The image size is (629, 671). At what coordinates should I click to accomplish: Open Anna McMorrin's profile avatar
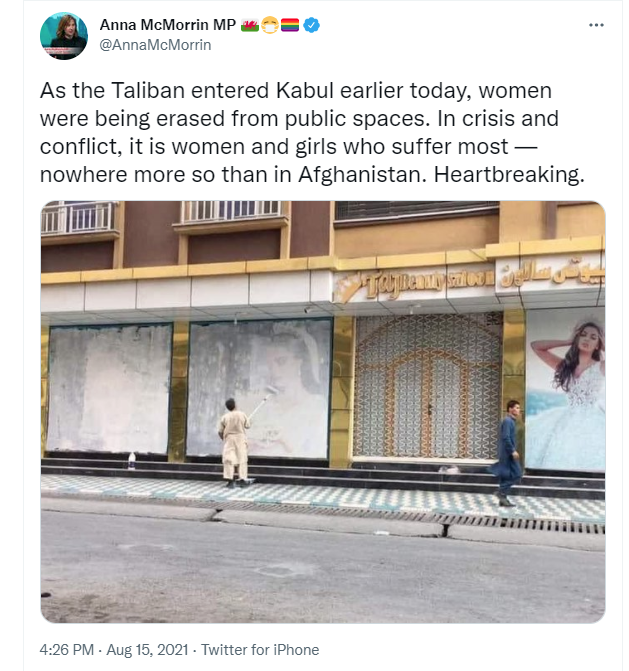(x=64, y=36)
